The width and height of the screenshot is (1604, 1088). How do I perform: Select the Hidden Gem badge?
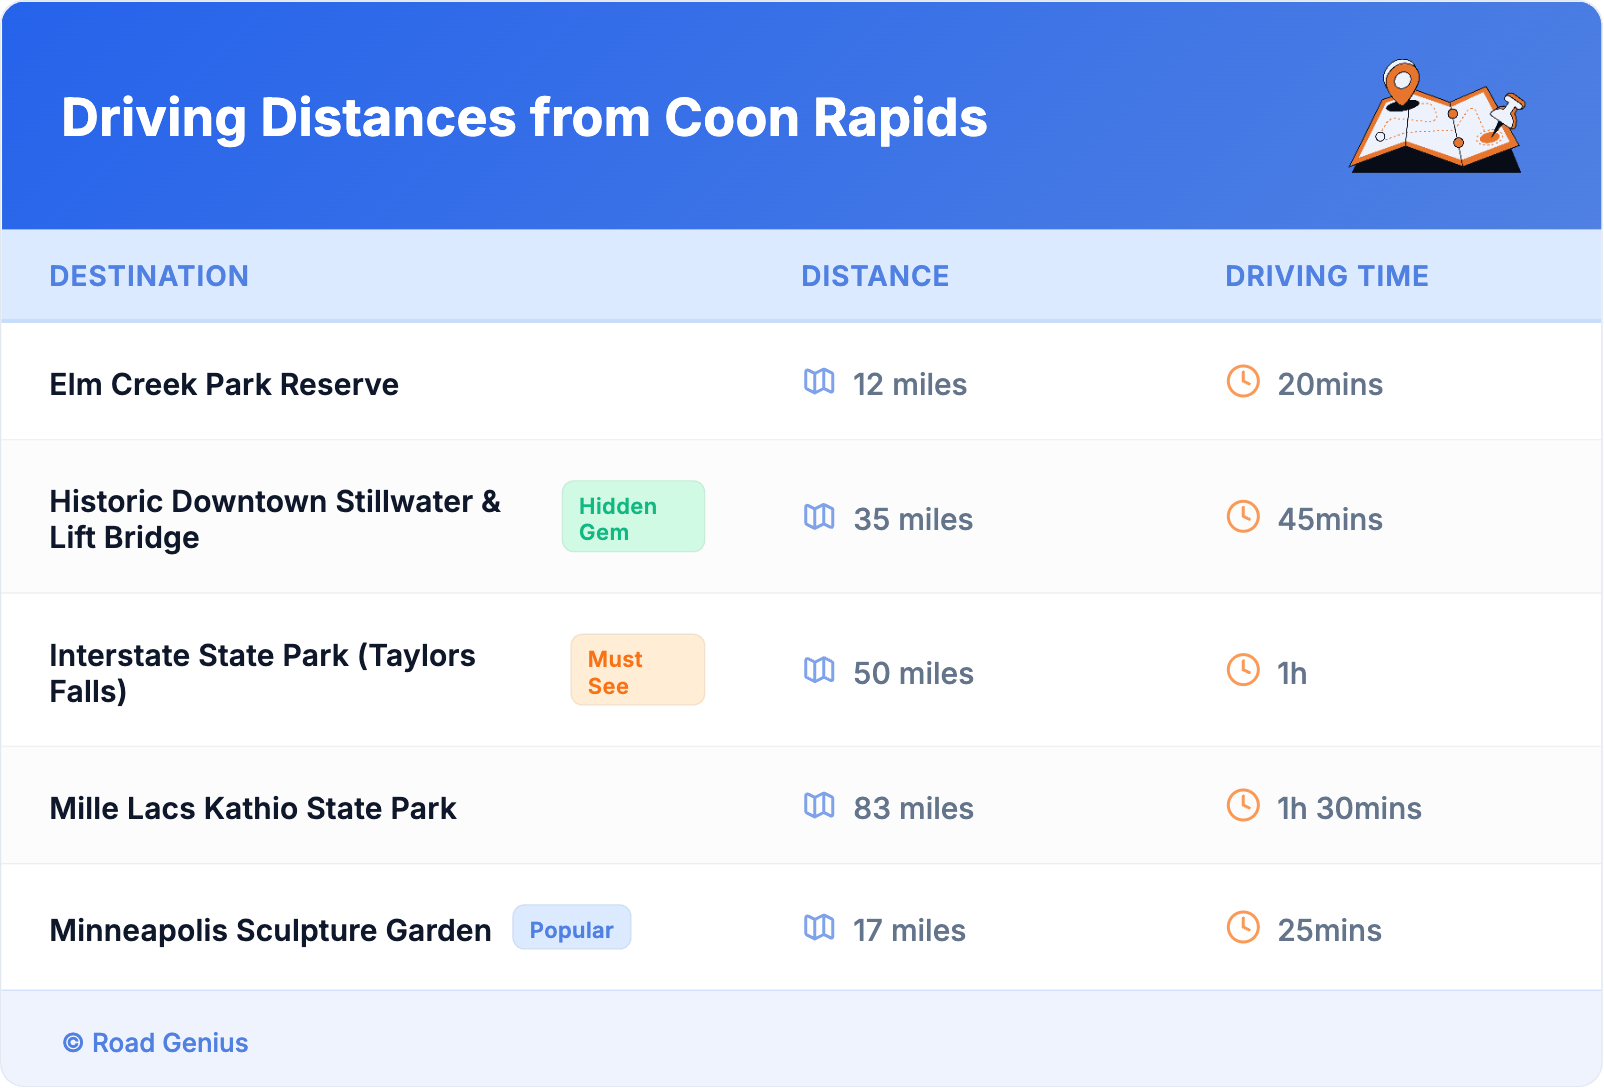633,517
